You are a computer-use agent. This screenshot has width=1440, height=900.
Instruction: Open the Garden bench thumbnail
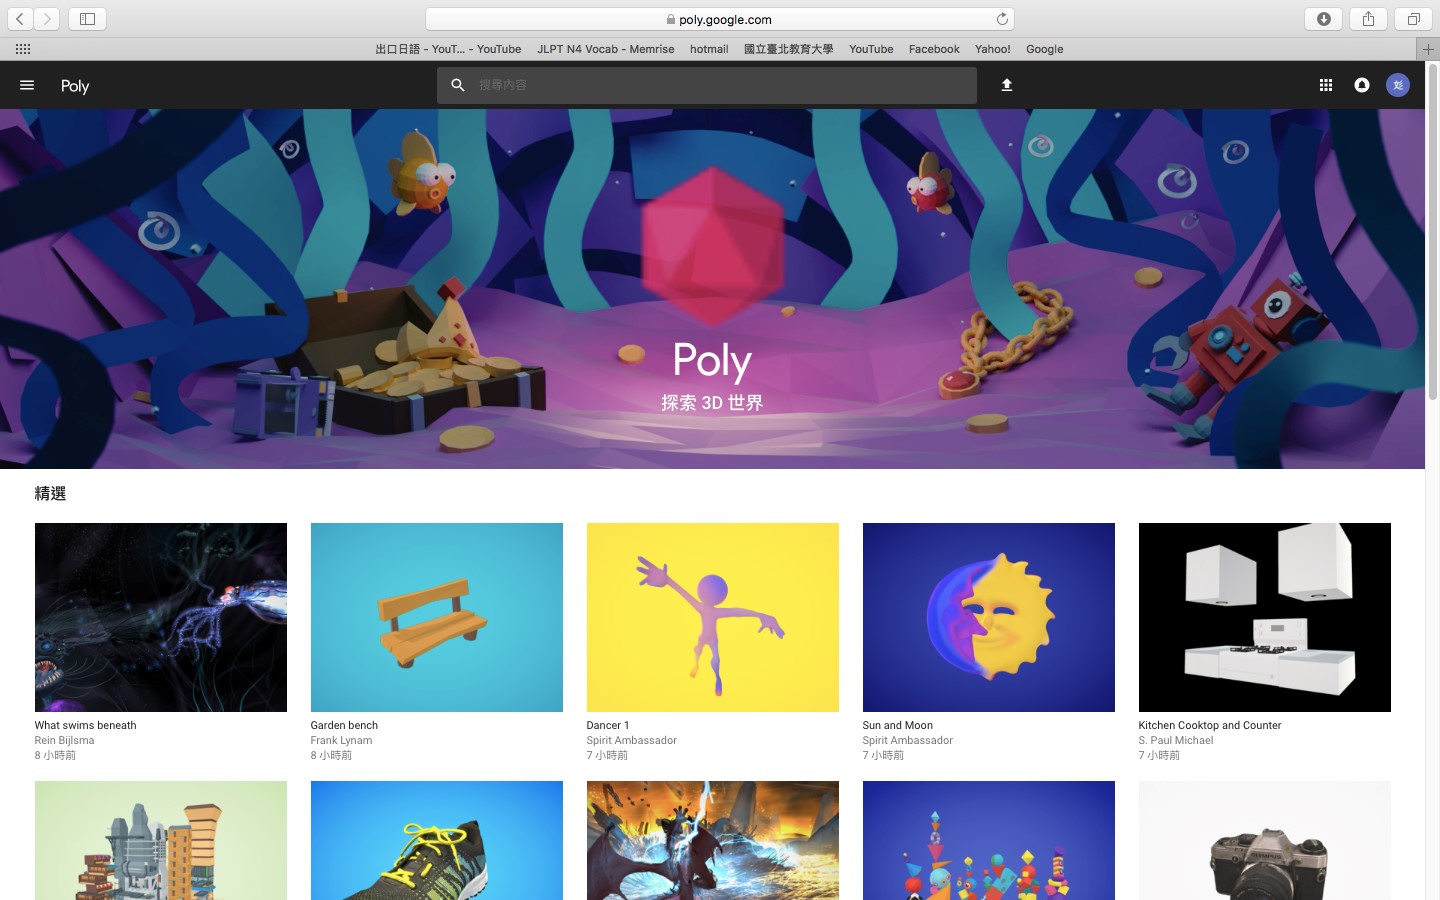click(x=437, y=617)
